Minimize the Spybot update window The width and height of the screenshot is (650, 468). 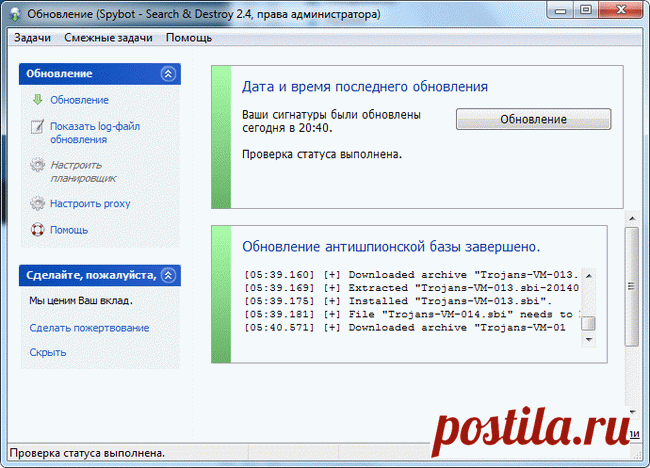click(x=560, y=10)
